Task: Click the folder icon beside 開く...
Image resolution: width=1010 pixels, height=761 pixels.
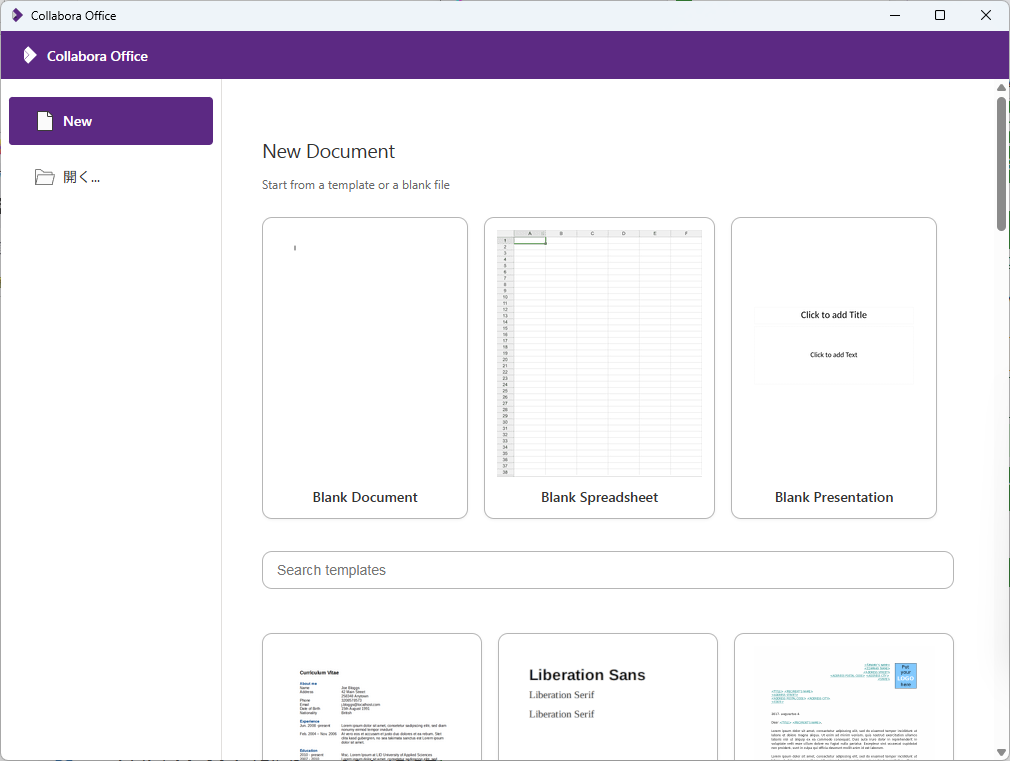Action: 44,177
